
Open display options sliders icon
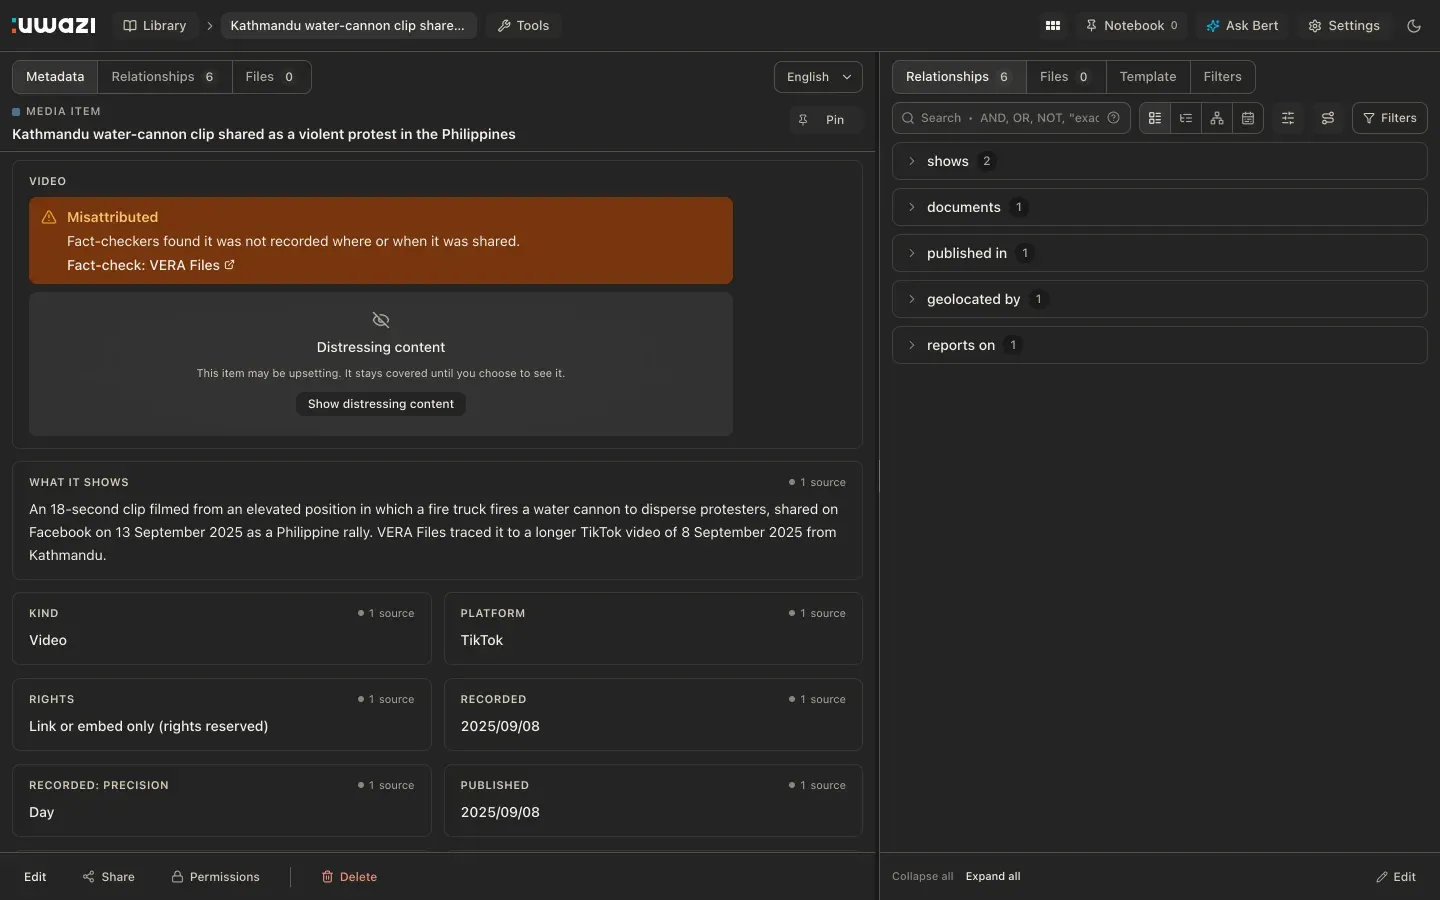point(1288,118)
